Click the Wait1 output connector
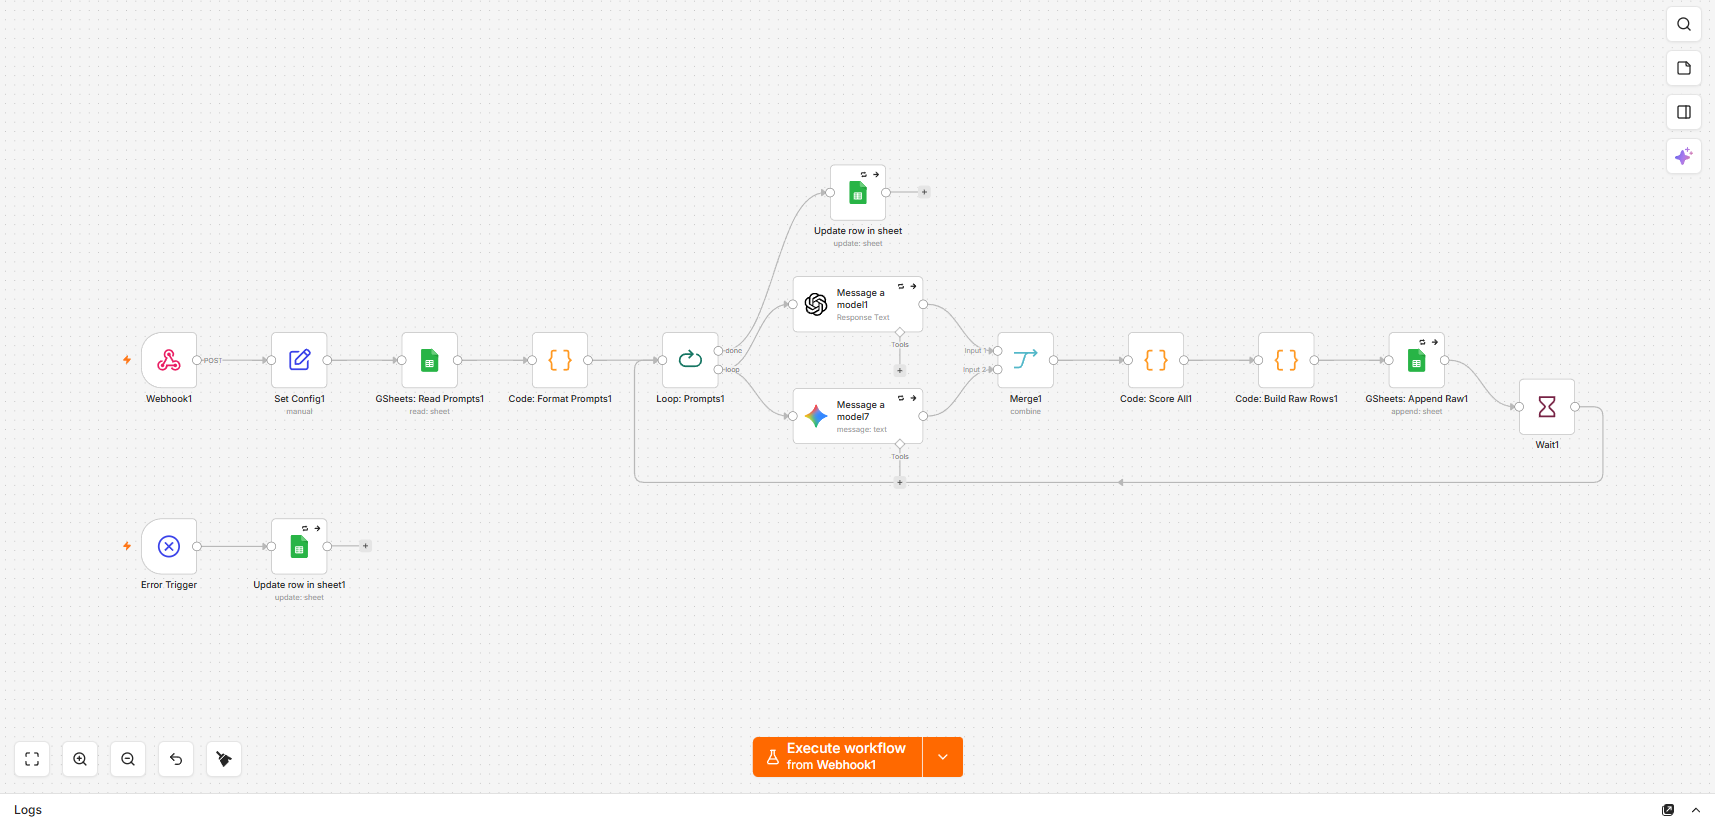Image resolution: width=1715 pixels, height=825 pixels. coord(1575,406)
